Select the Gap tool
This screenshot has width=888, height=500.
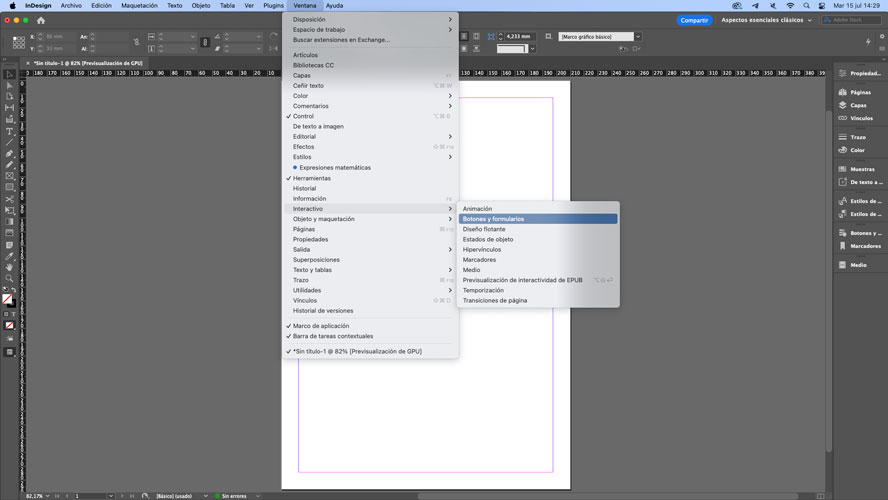pyautogui.click(x=9, y=108)
